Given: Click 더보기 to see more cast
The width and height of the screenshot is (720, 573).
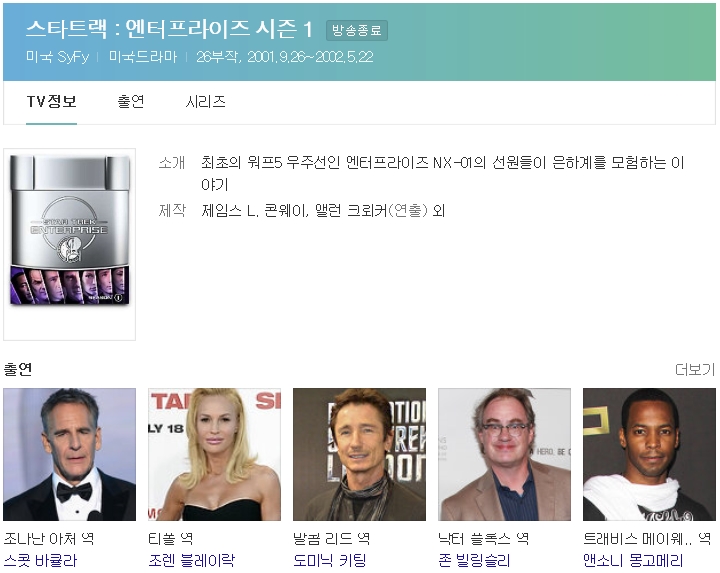Looking at the screenshot, I should coord(694,370).
